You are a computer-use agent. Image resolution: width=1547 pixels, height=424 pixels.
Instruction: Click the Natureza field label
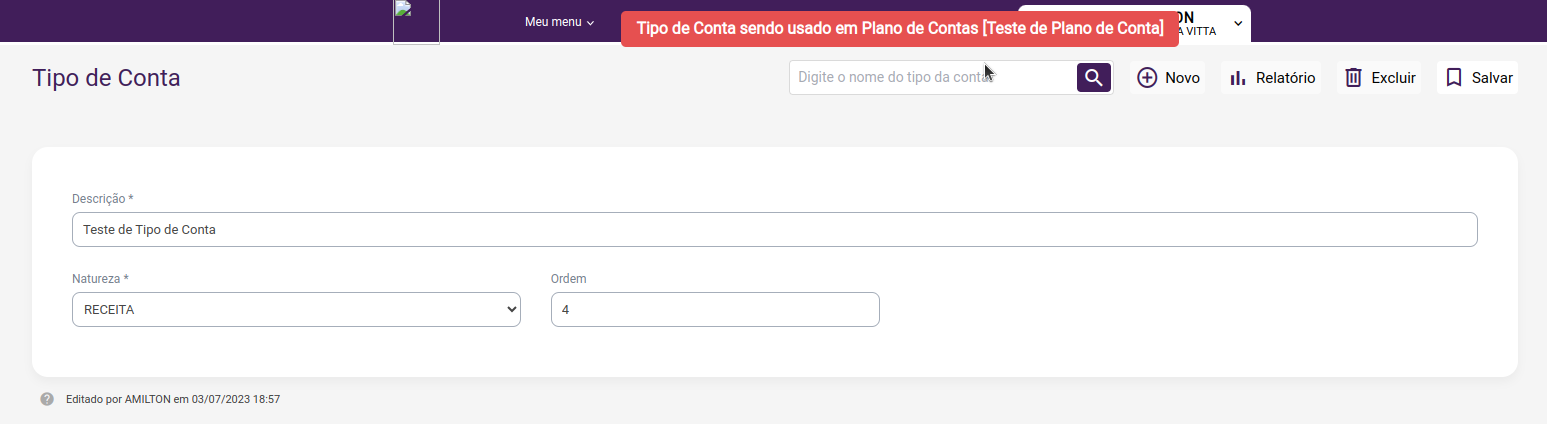pyautogui.click(x=99, y=279)
